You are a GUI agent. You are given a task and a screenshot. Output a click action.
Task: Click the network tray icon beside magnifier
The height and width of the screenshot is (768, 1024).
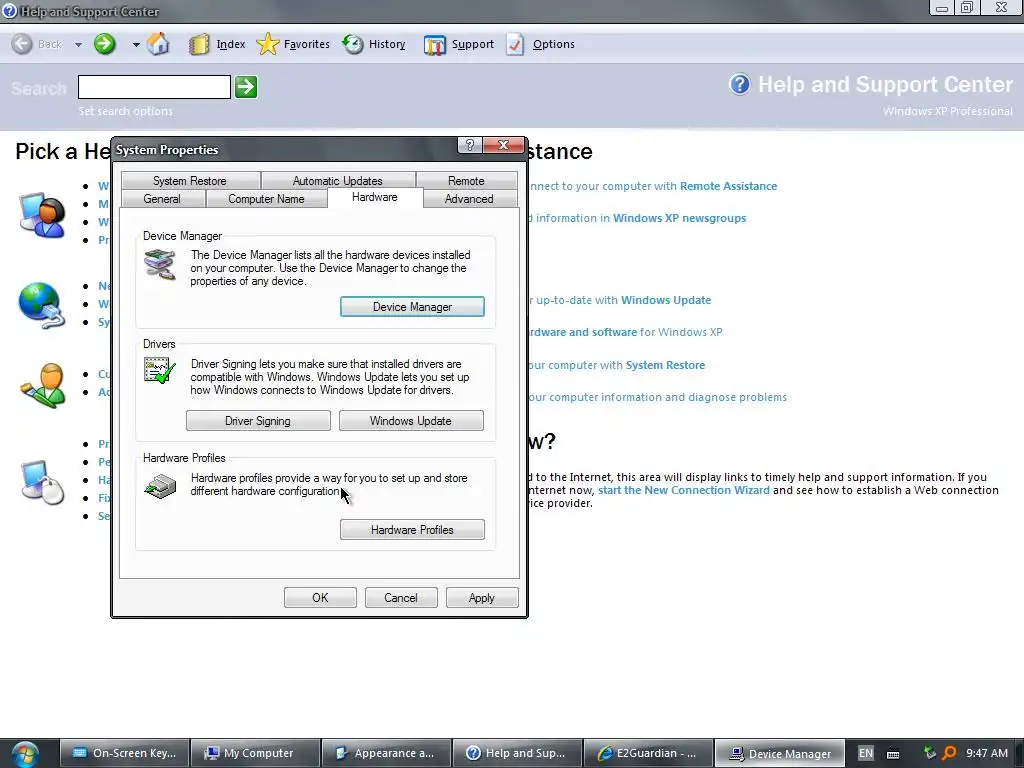coord(930,753)
